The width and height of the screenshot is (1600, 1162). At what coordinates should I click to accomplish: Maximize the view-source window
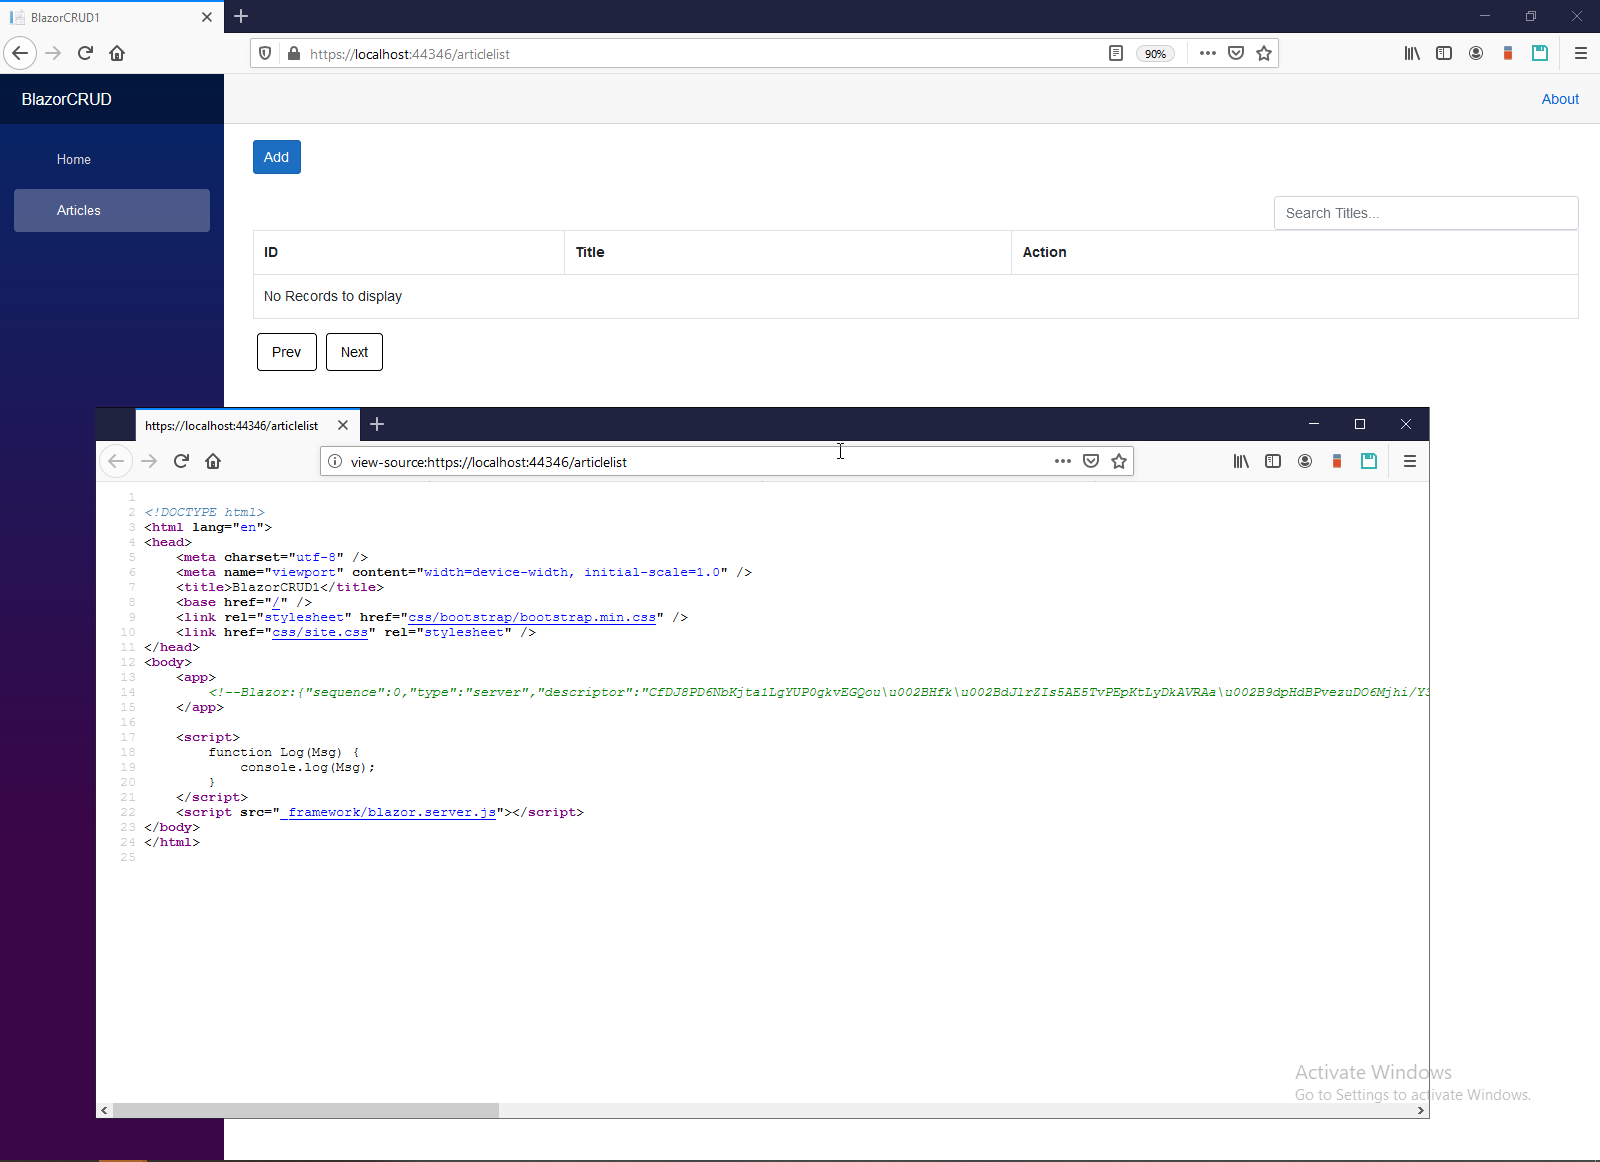(1360, 424)
